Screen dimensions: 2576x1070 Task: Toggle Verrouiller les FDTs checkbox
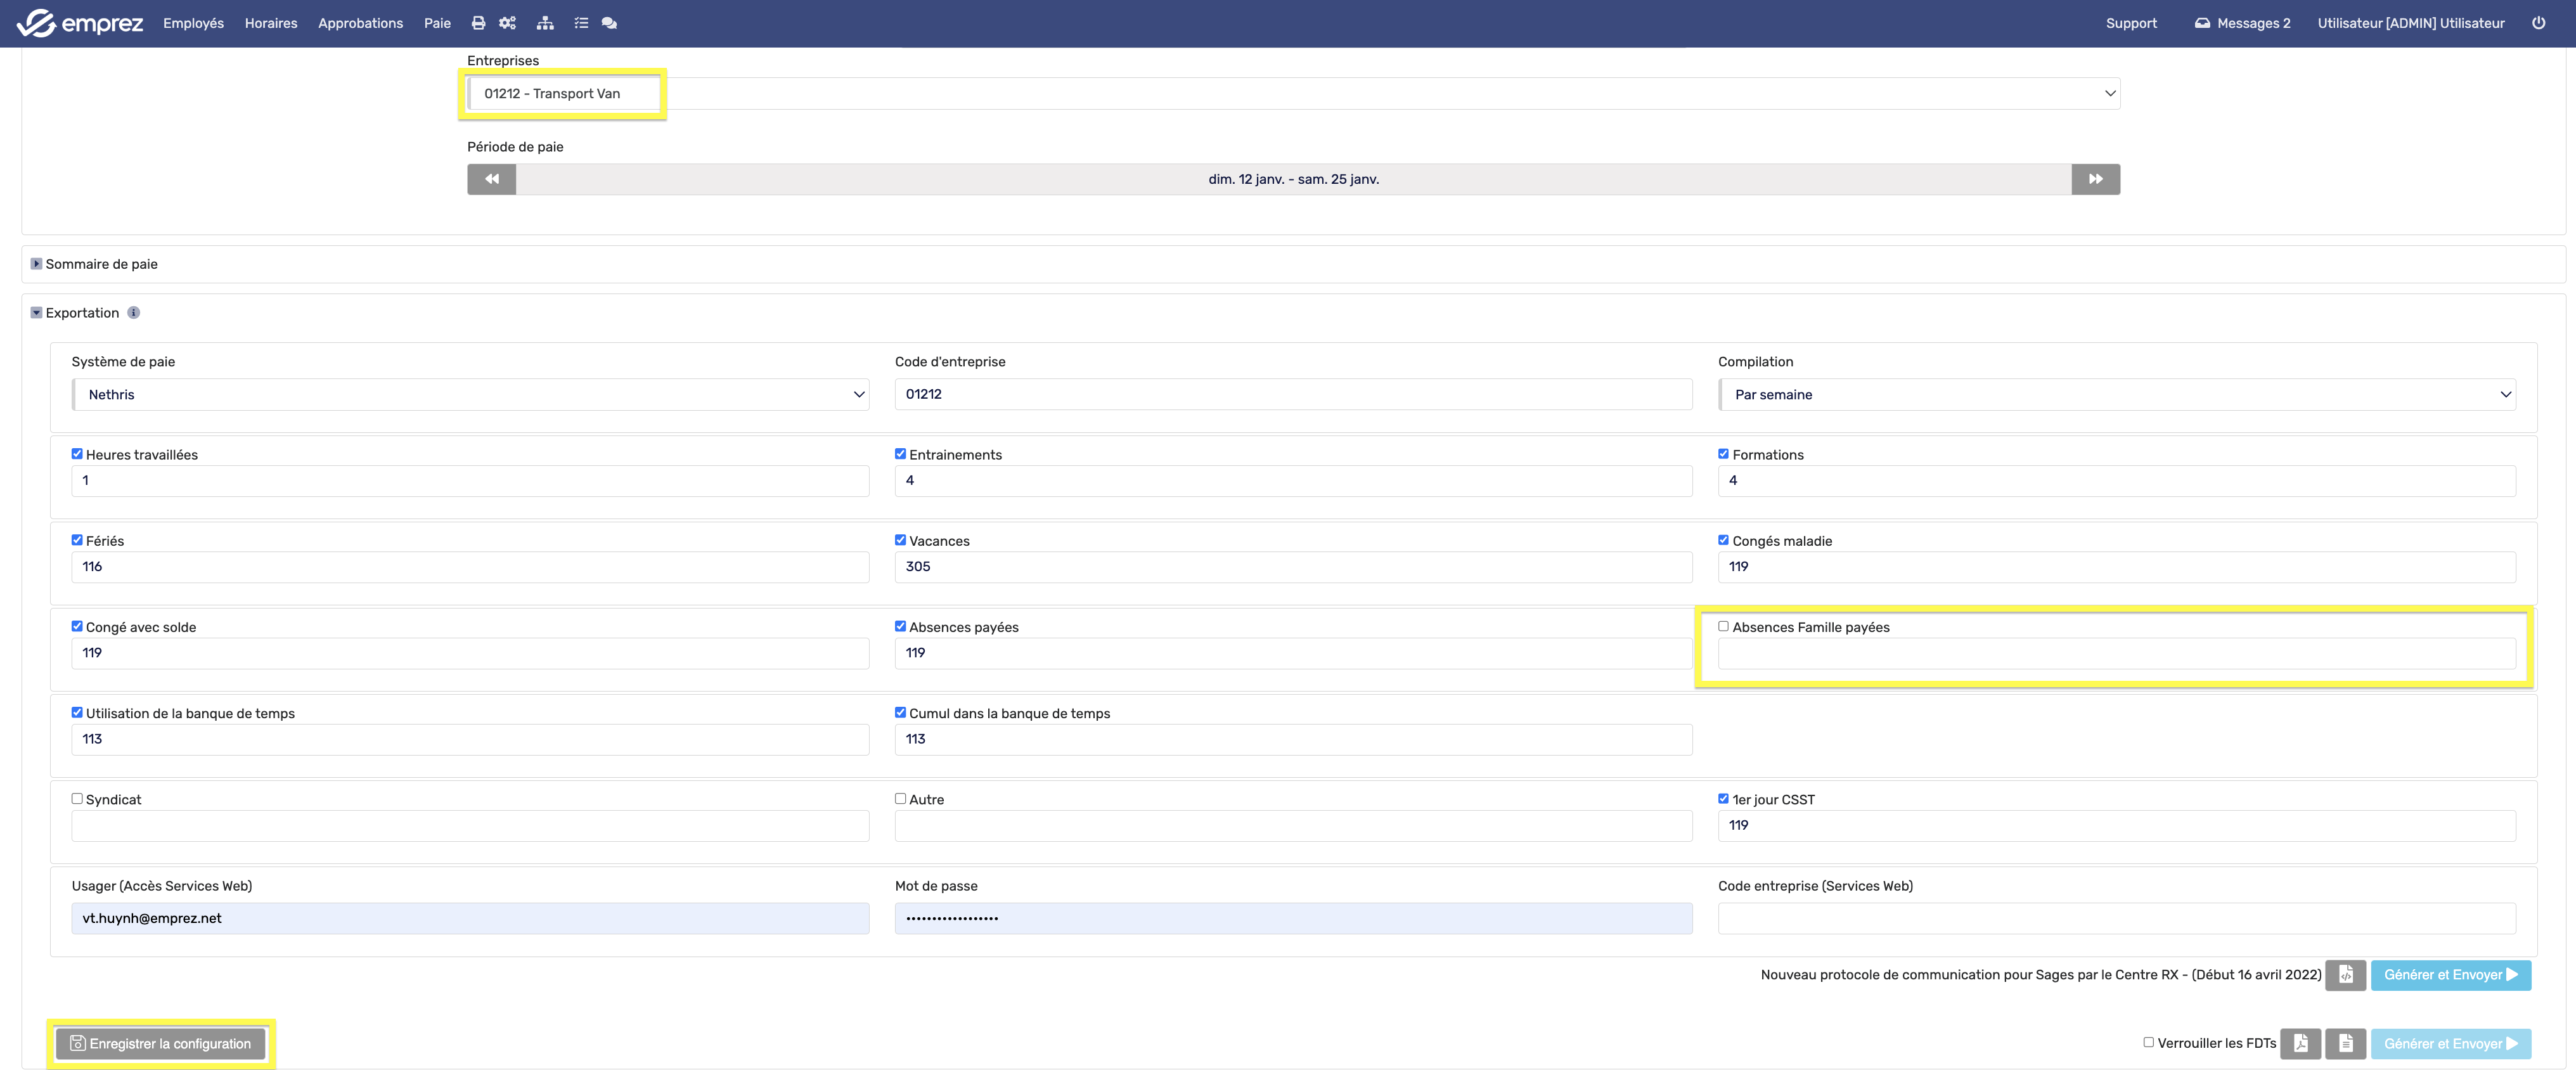[x=2148, y=1042]
